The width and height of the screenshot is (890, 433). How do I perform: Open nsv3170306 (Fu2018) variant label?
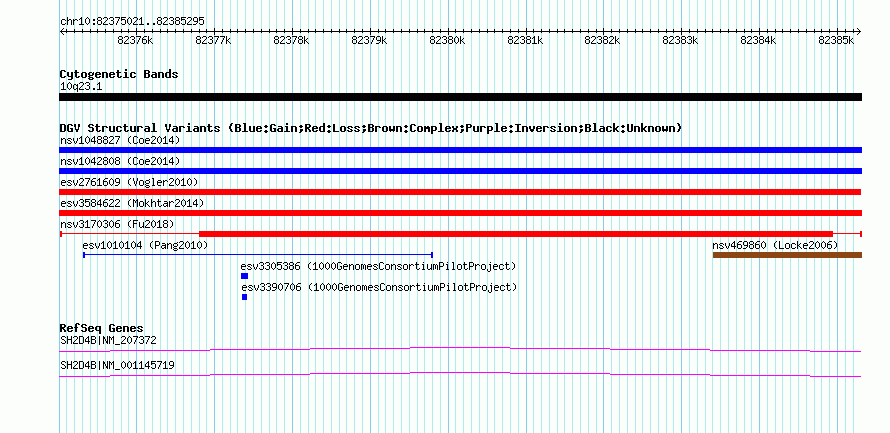[117, 224]
